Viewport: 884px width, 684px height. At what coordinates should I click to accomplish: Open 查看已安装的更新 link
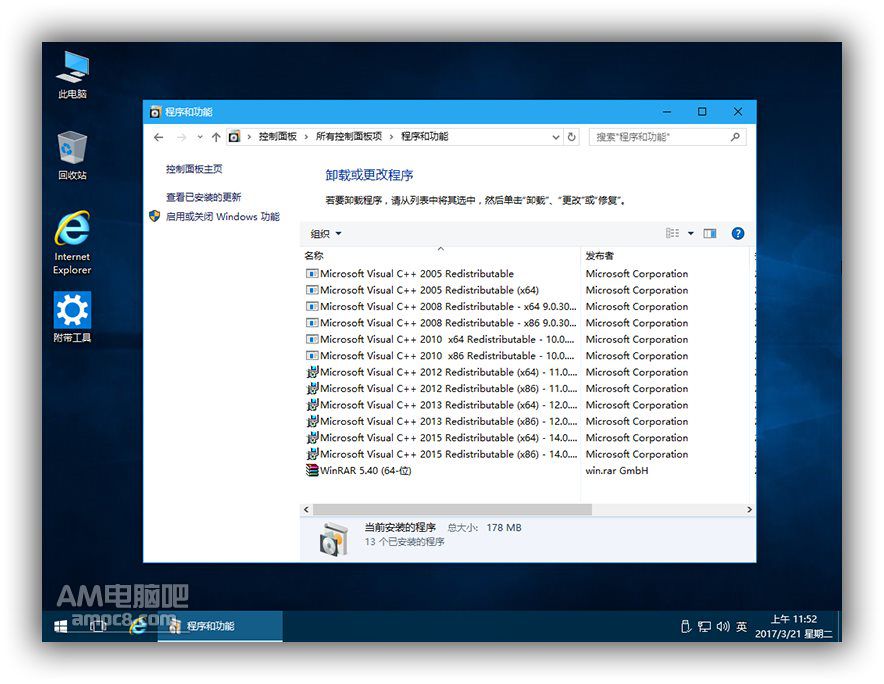pos(204,197)
